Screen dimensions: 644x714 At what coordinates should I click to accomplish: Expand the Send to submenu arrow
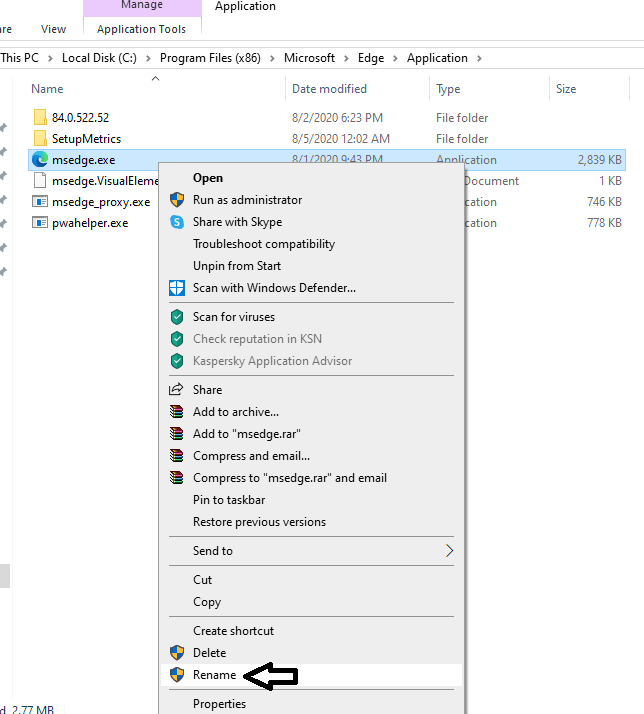coord(449,551)
